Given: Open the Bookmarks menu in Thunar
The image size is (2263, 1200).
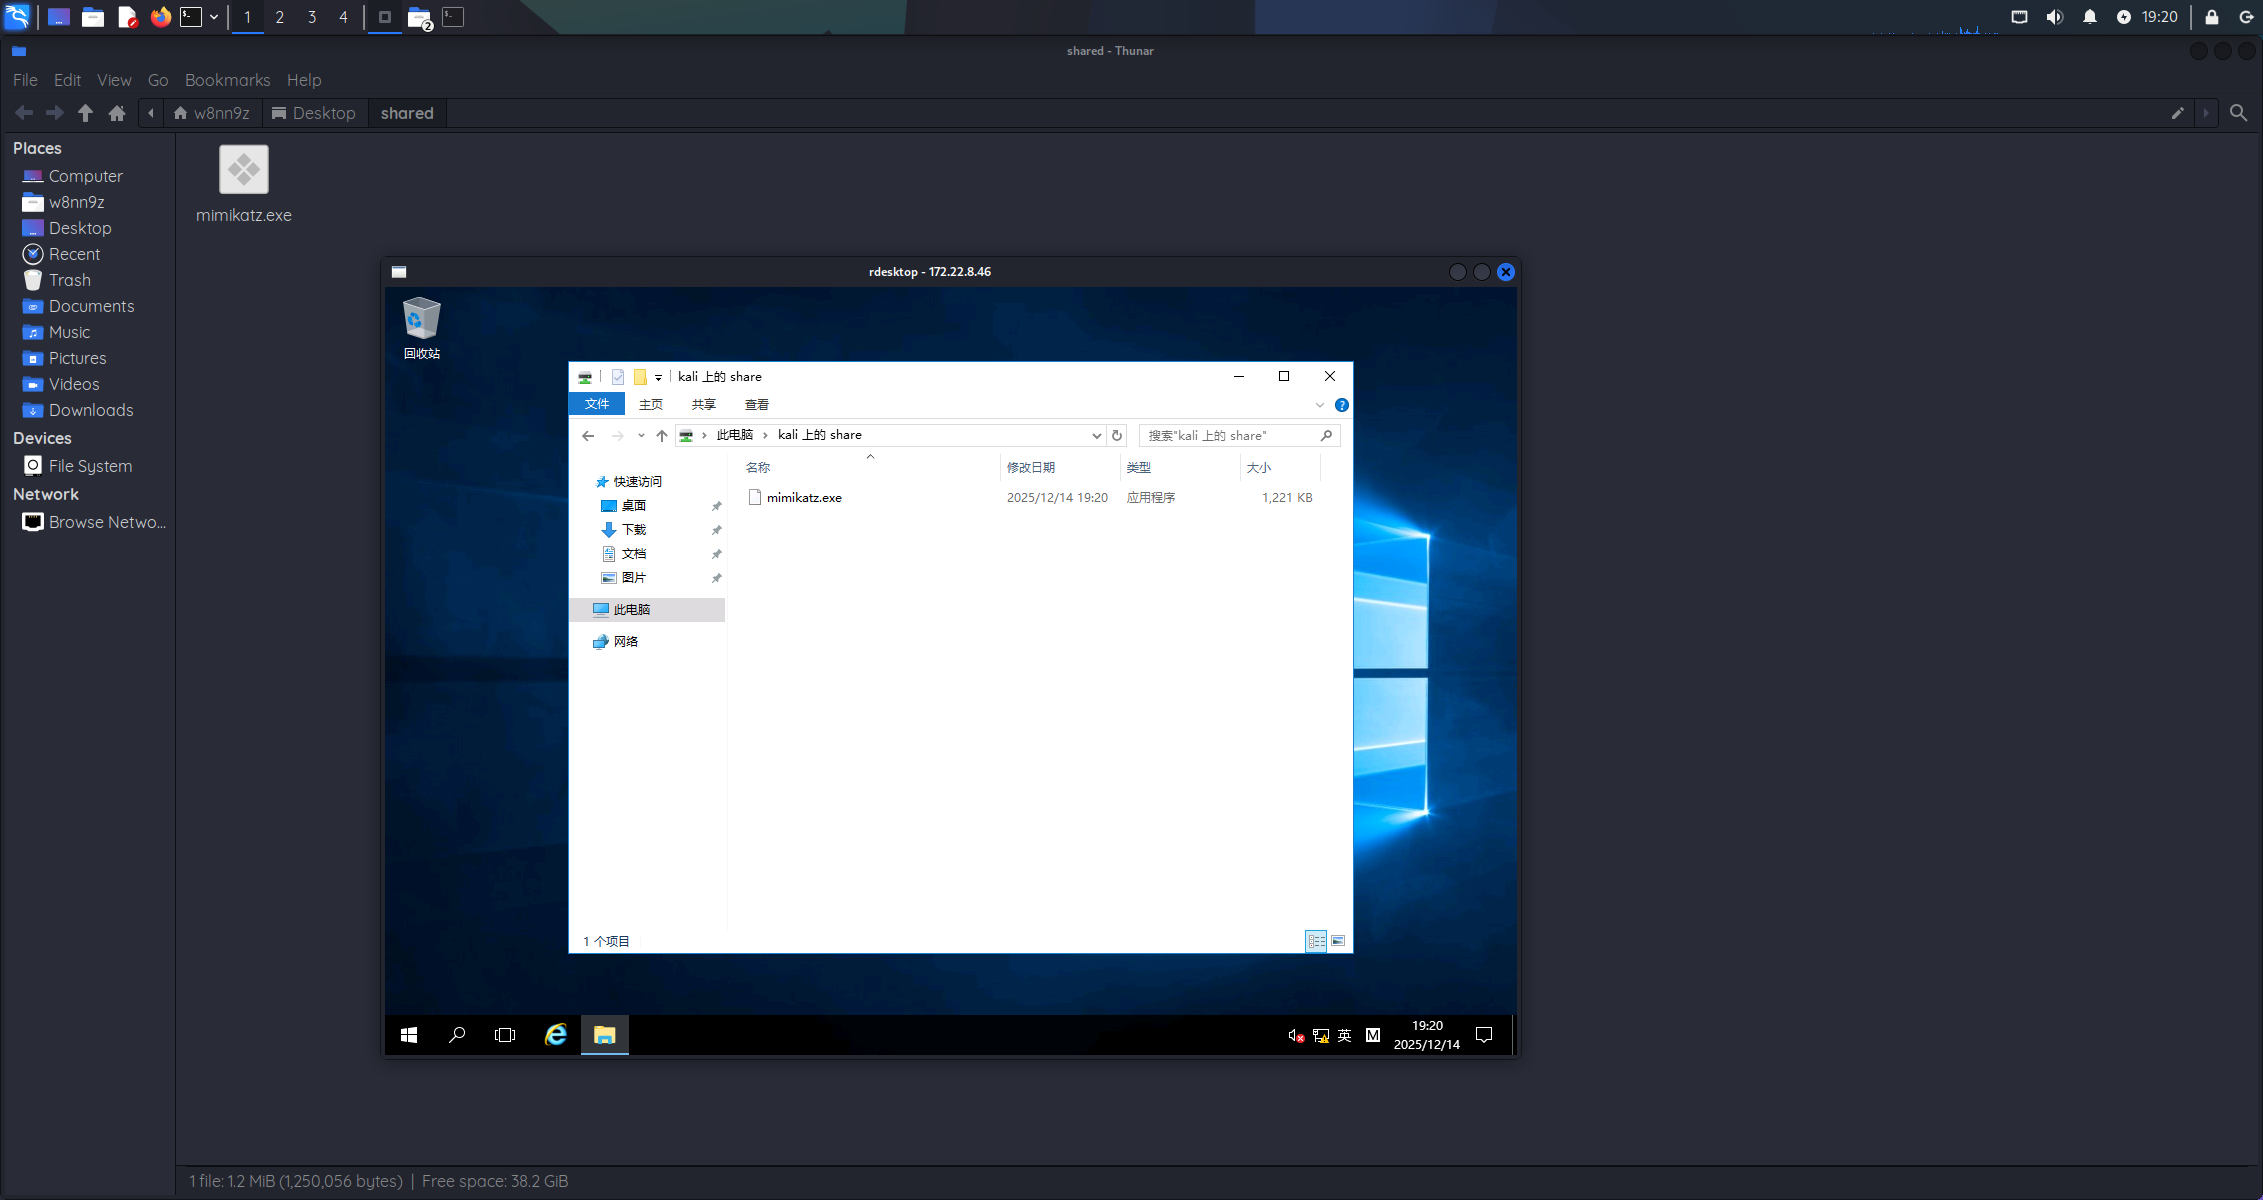Looking at the screenshot, I should point(227,80).
